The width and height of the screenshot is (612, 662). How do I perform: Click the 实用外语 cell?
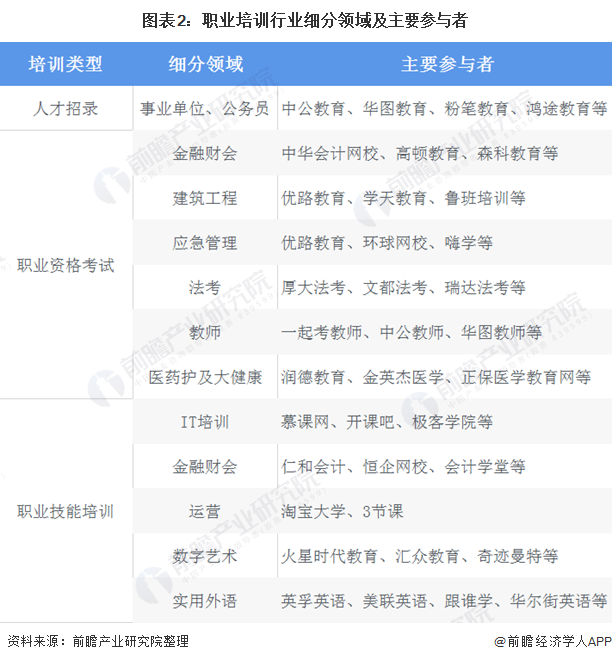click(205, 601)
